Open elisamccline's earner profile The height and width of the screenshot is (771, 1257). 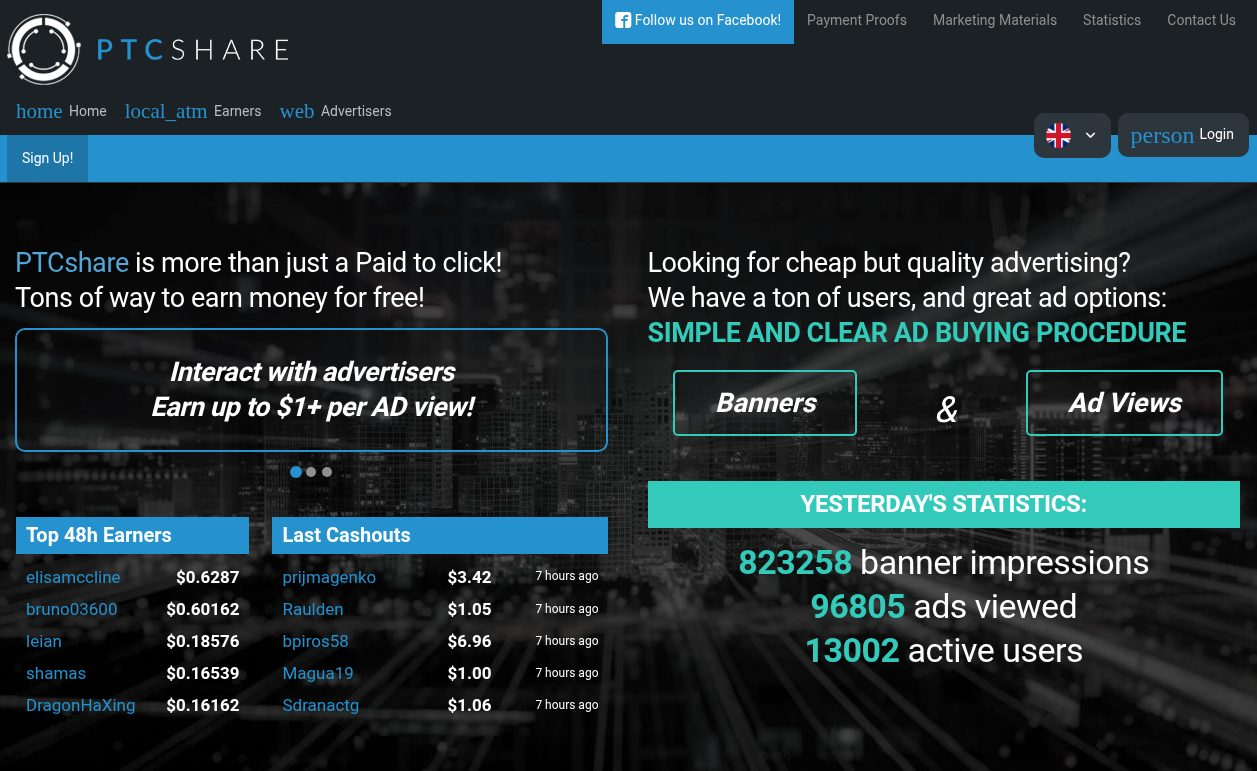point(73,577)
